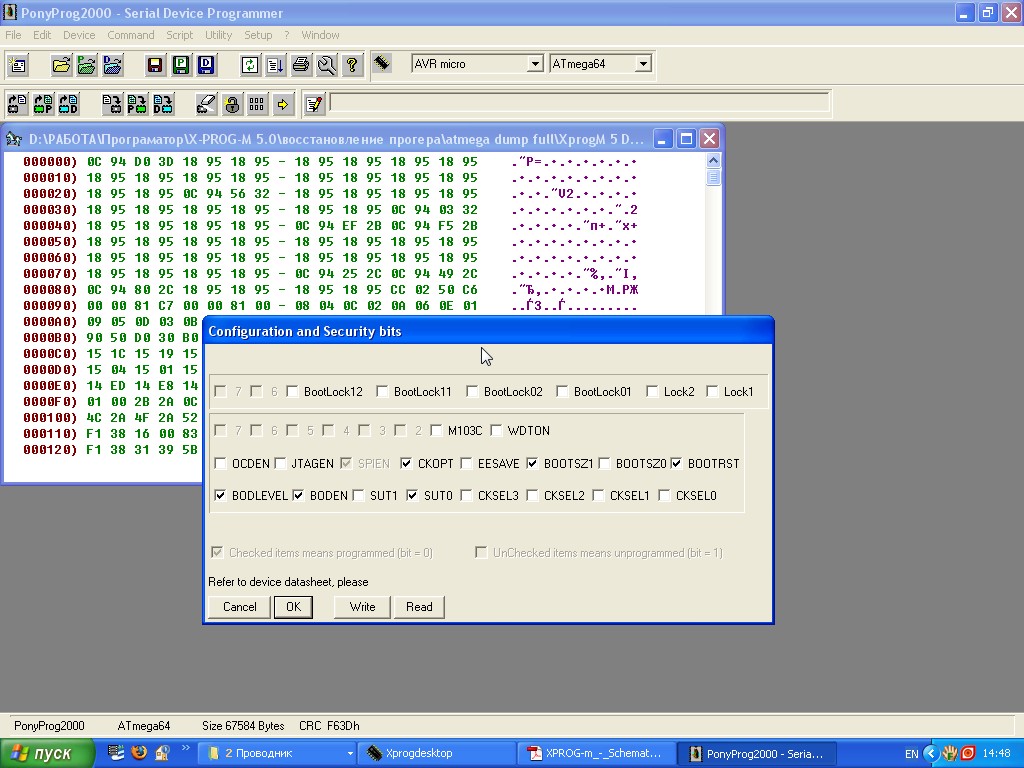This screenshot has width=1024, height=768.
Task: Toggle the BootLock12 checkbox
Action: click(293, 391)
